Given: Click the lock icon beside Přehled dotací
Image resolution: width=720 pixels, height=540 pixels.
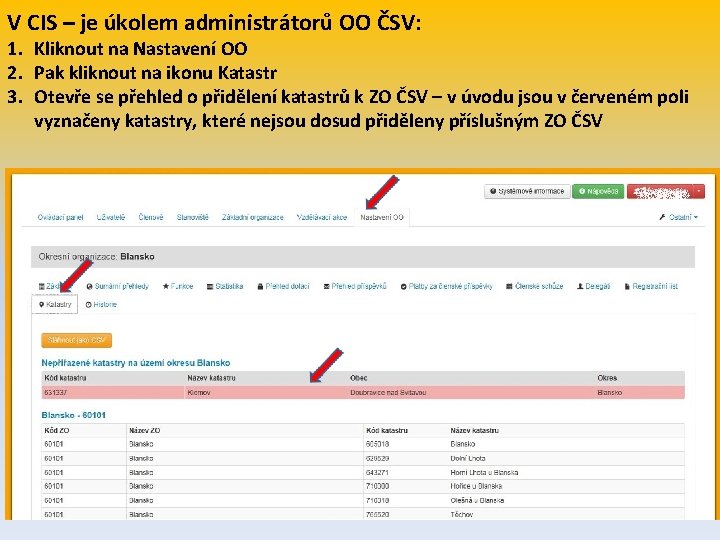Looking at the screenshot, I should tap(260, 286).
